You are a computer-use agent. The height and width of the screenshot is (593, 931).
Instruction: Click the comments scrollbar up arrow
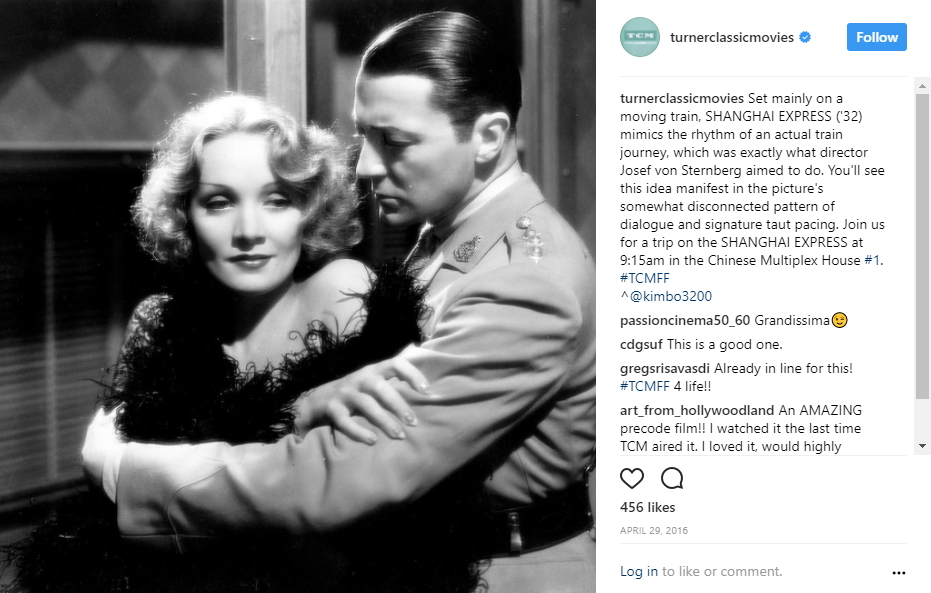click(x=922, y=86)
